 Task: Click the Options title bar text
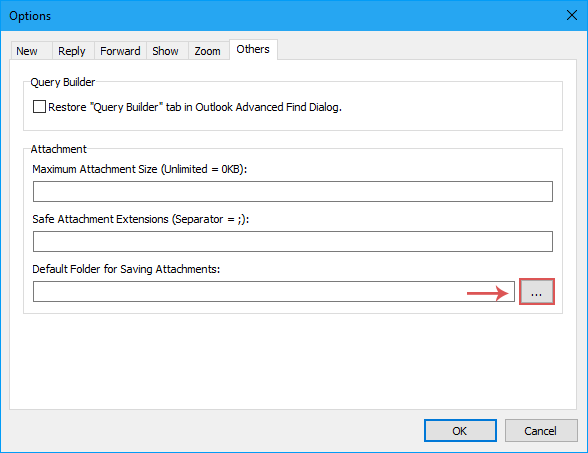point(30,16)
